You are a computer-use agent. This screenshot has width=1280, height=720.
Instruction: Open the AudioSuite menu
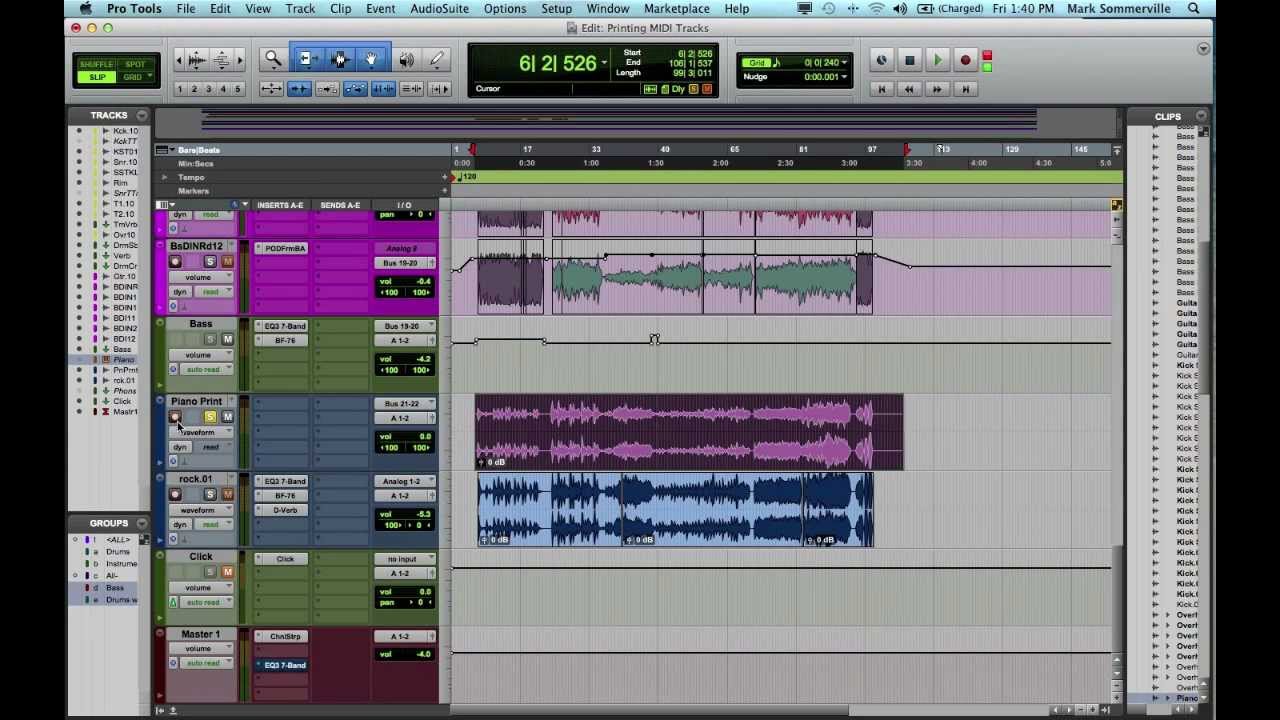click(x=439, y=9)
